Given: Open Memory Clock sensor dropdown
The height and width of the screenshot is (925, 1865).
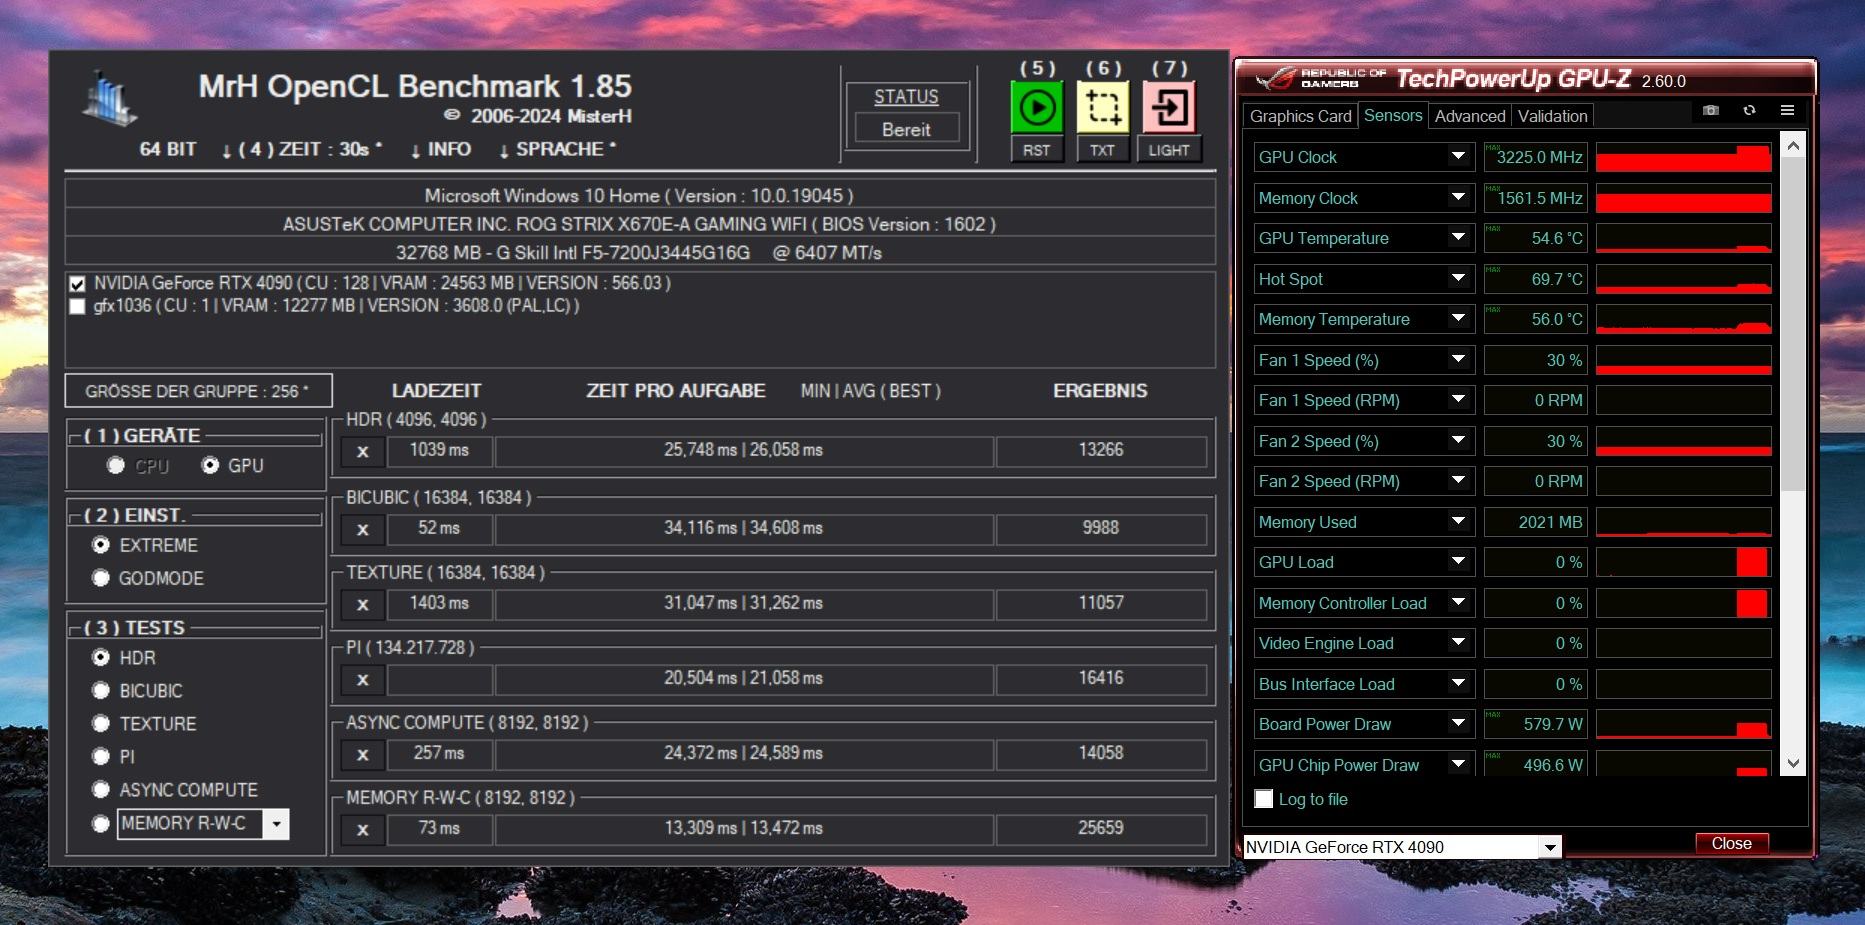Looking at the screenshot, I should click(1458, 198).
